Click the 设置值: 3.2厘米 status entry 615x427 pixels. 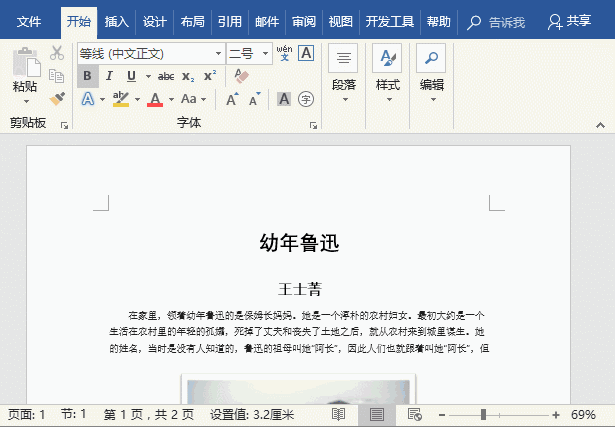point(252,414)
